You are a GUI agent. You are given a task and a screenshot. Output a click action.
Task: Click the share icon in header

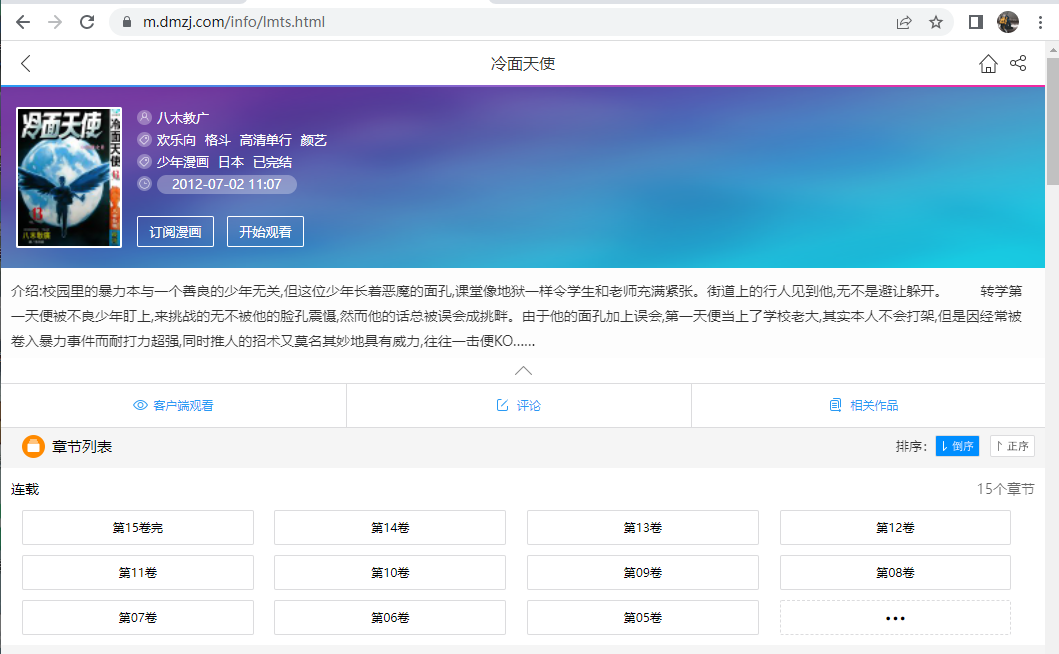coord(1018,64)
